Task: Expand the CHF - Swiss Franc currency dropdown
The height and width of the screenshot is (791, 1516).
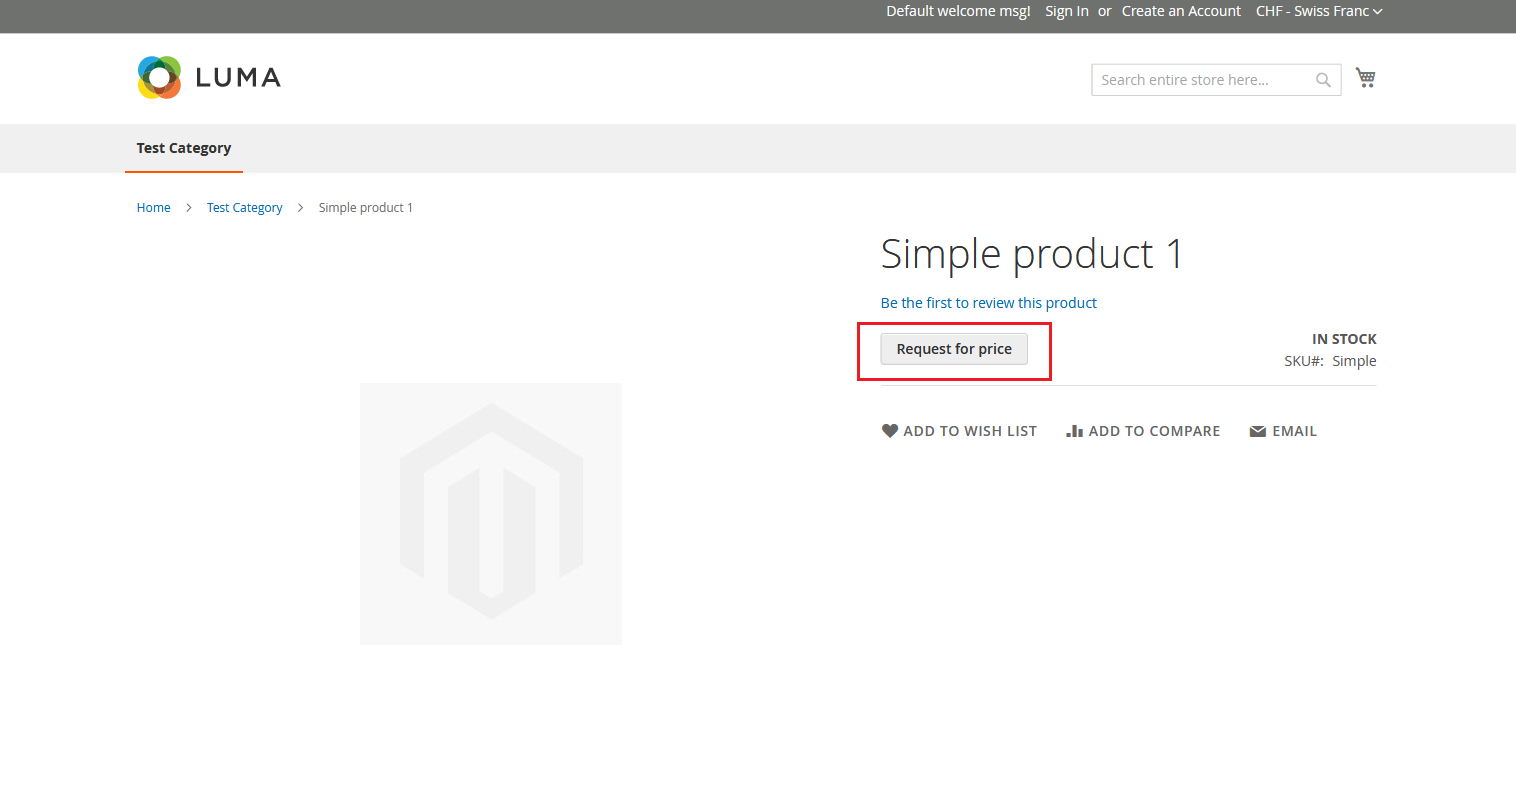Action: click(1318, 11)
